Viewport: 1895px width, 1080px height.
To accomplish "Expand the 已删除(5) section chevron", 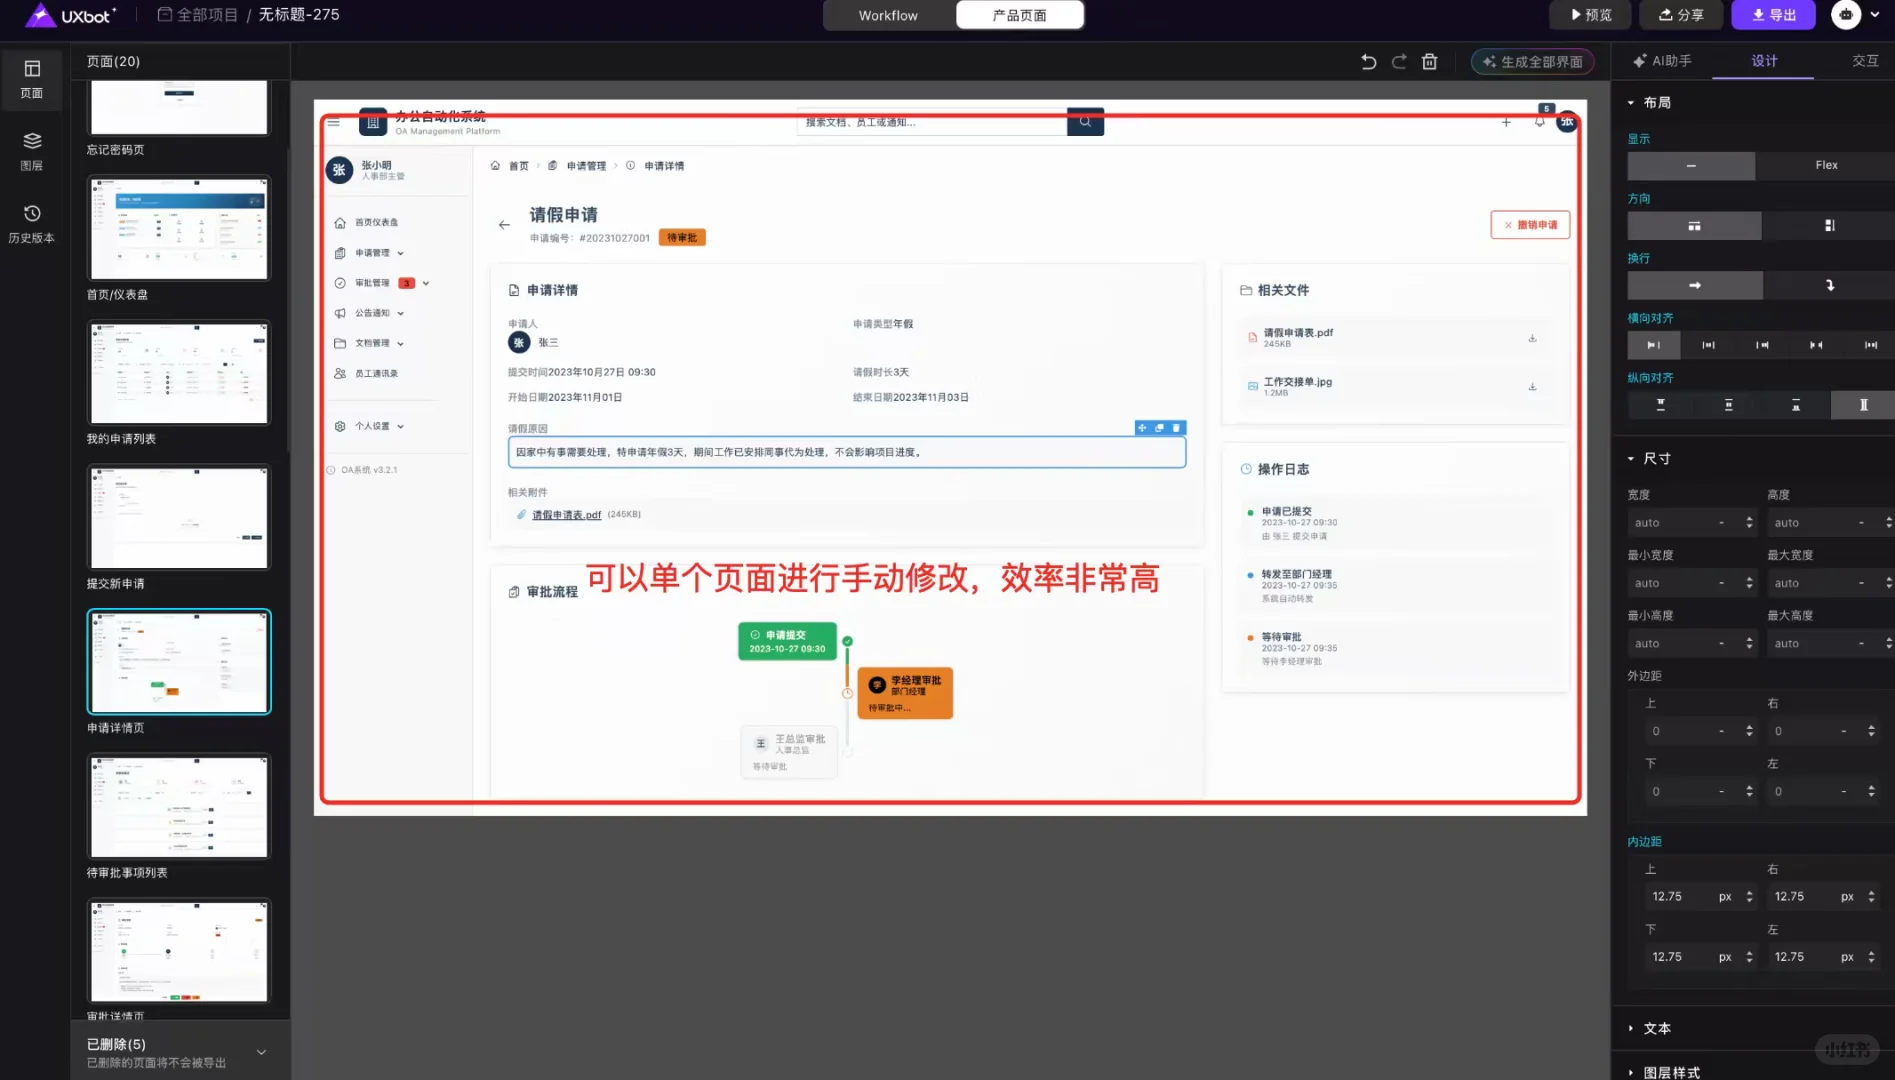I will (x=261, y=1052).
